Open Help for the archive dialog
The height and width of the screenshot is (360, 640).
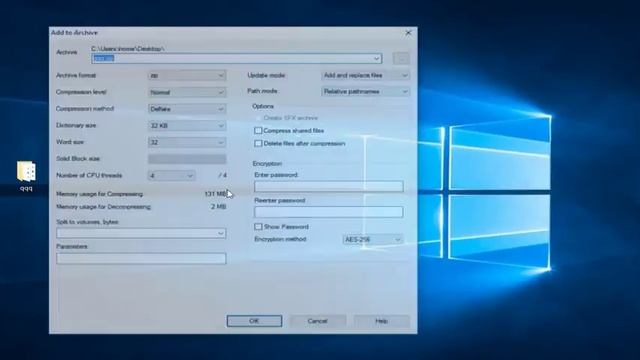(381, 321)
